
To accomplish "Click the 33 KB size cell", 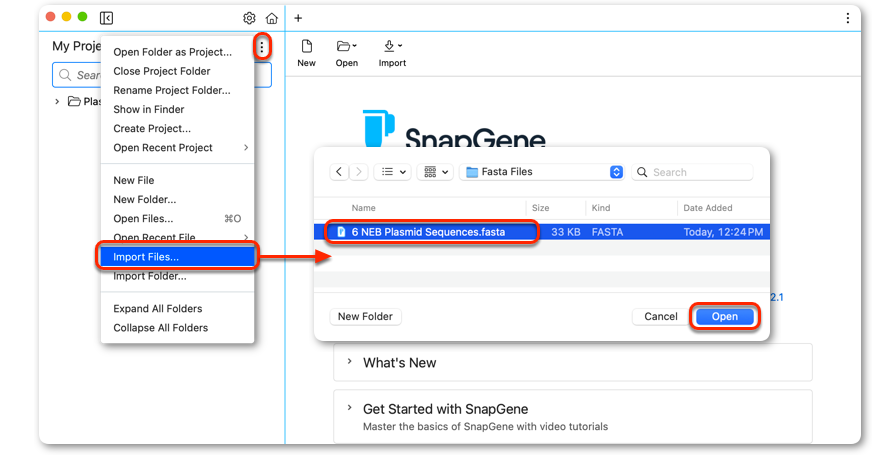I will [566, 232].
